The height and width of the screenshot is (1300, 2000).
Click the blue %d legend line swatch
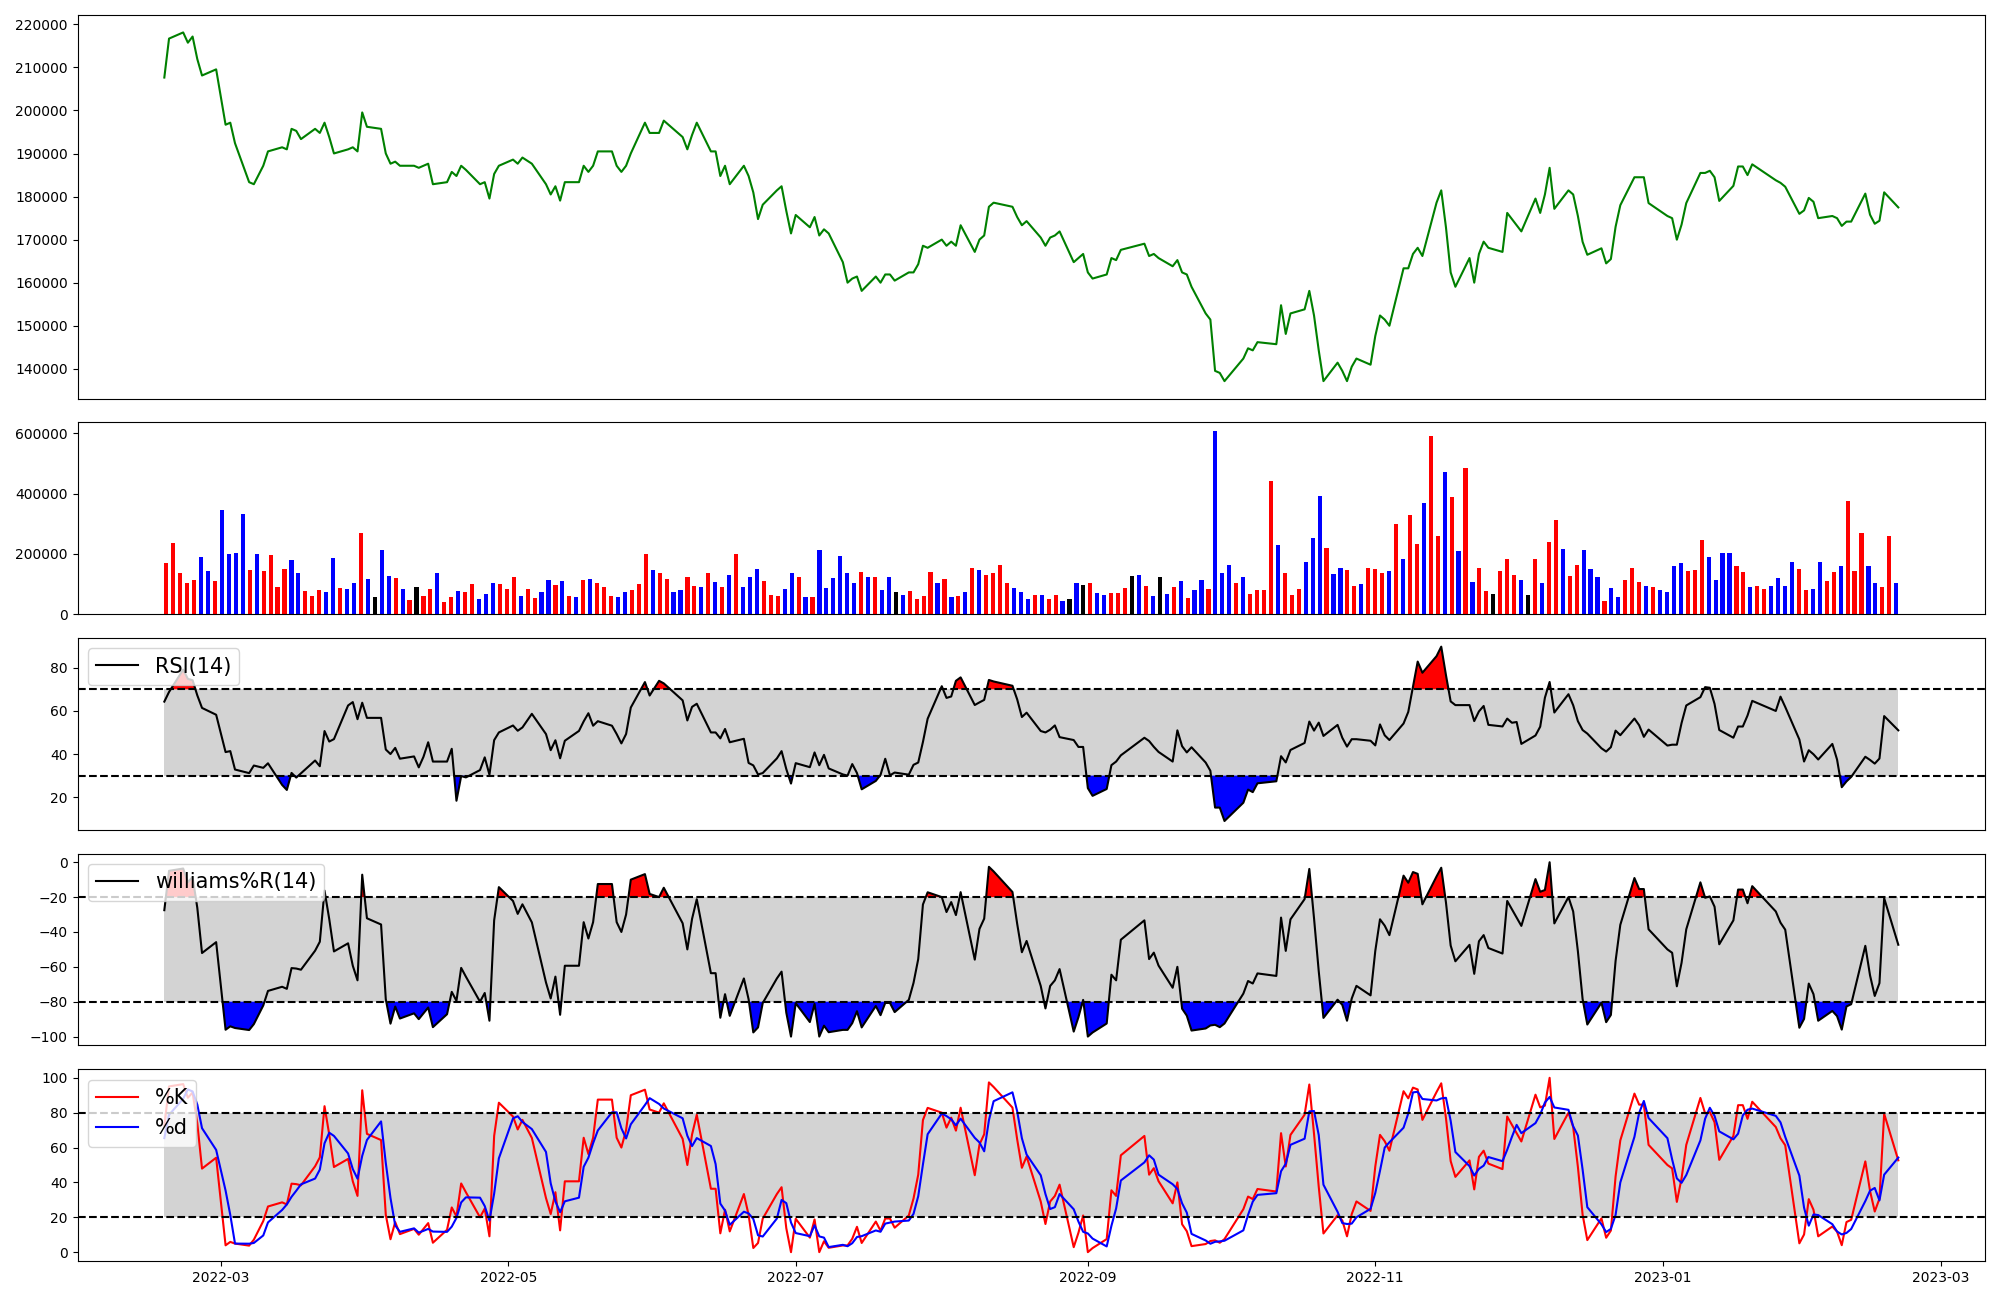118,1127
